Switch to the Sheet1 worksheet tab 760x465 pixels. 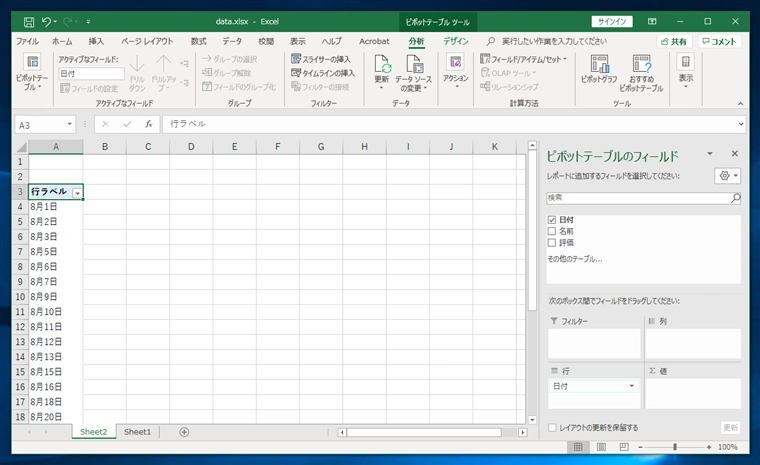click(137, 432)
